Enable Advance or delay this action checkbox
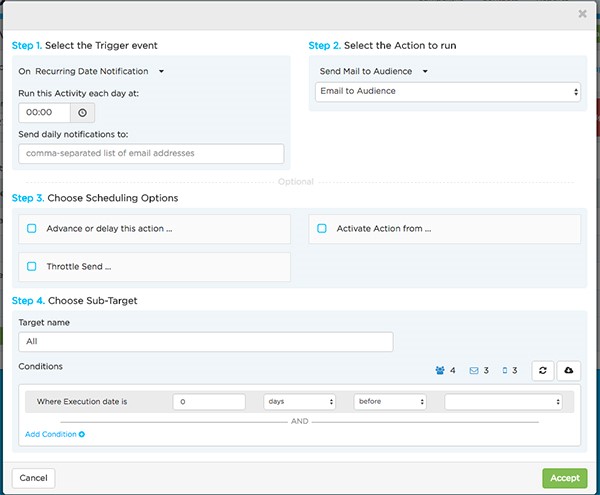Image resolution: width=600 pixels, height=495 pixels. [32, 228]
